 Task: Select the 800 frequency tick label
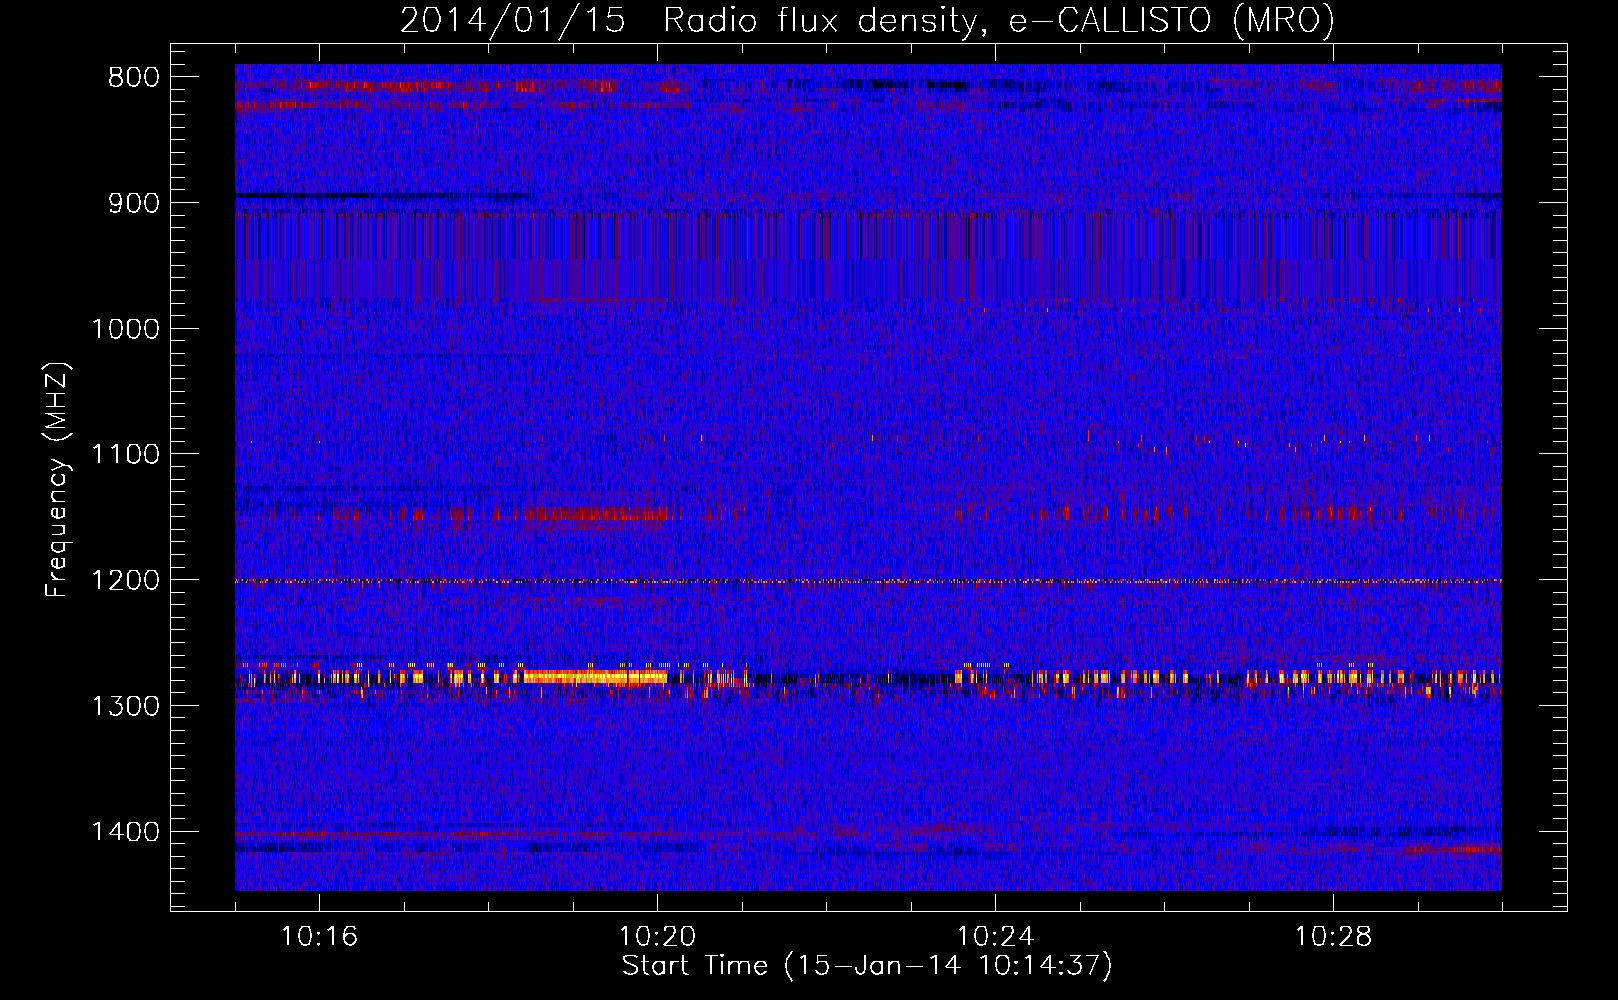click(x=134, y=78)
